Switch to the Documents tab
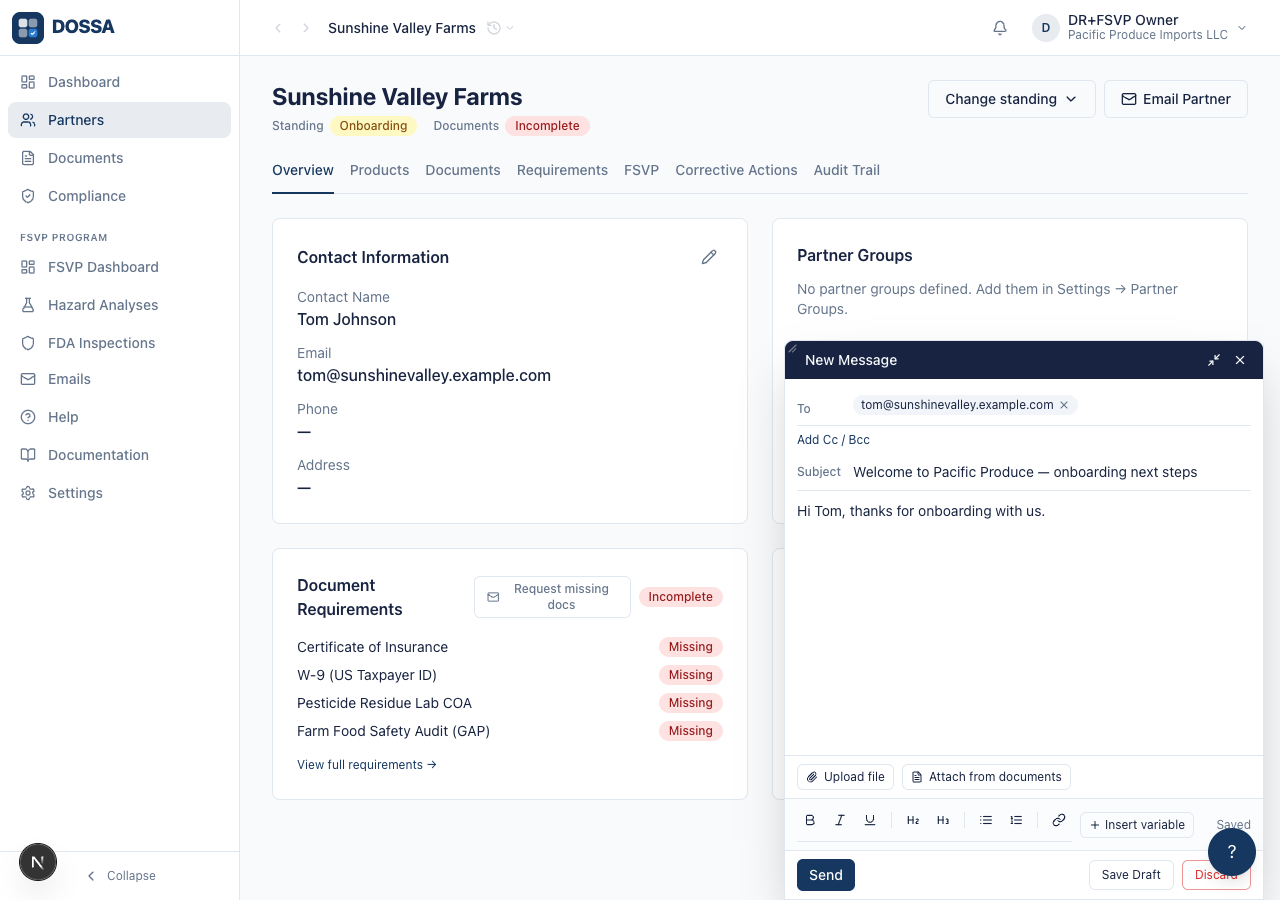 click(463, 170)
